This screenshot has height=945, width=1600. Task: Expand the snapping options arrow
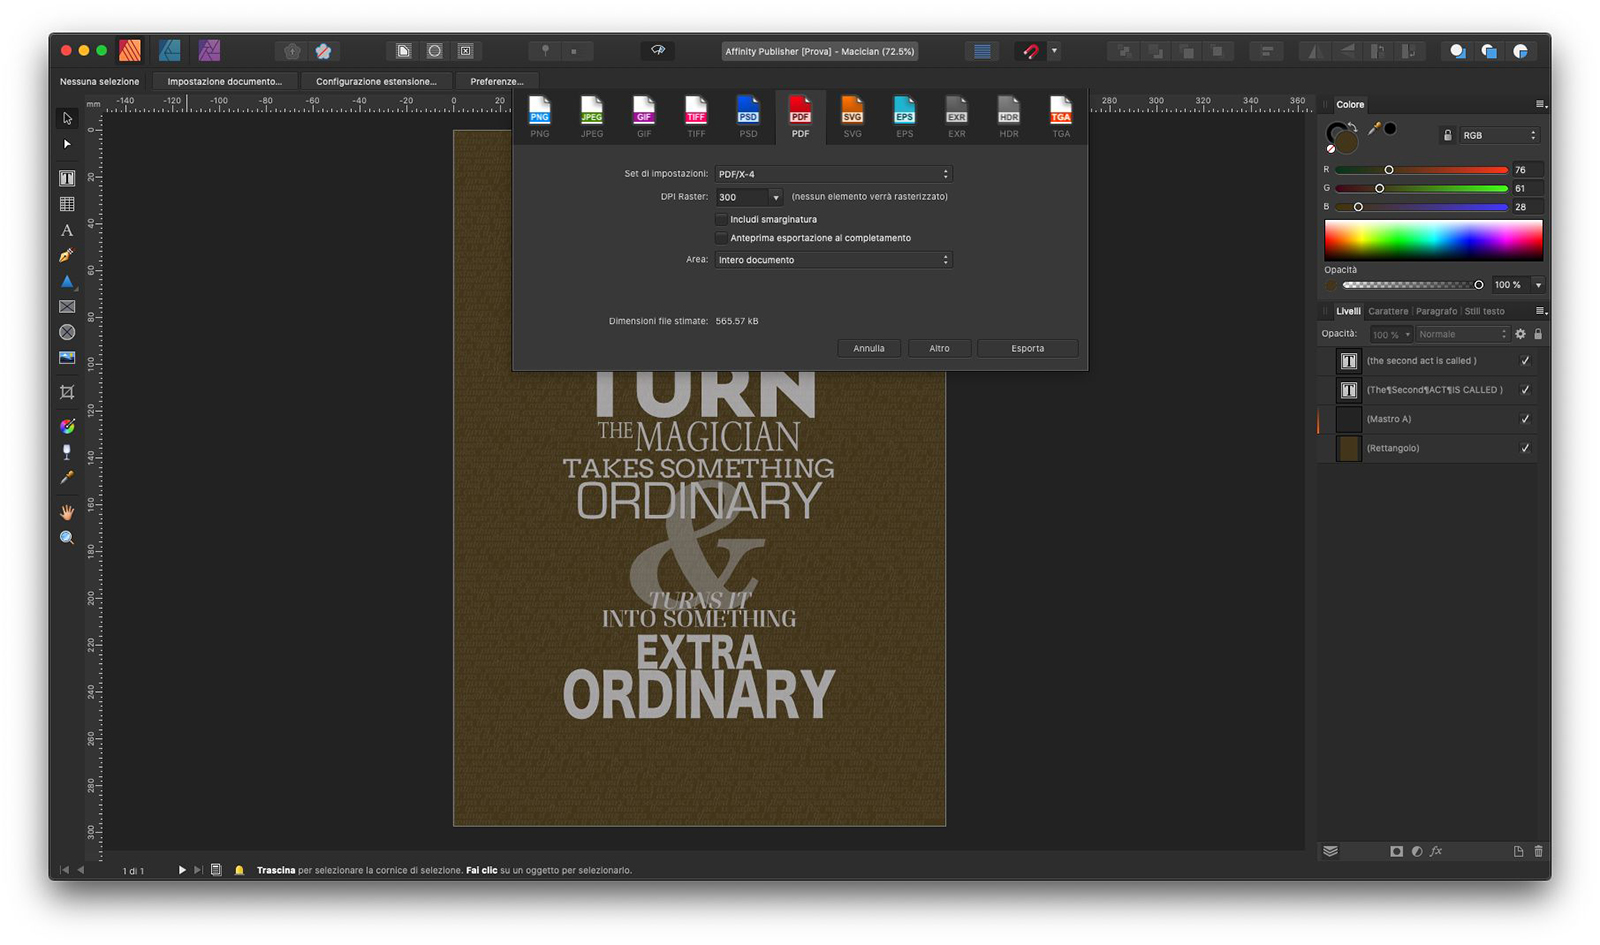(x=1054, y=51)
